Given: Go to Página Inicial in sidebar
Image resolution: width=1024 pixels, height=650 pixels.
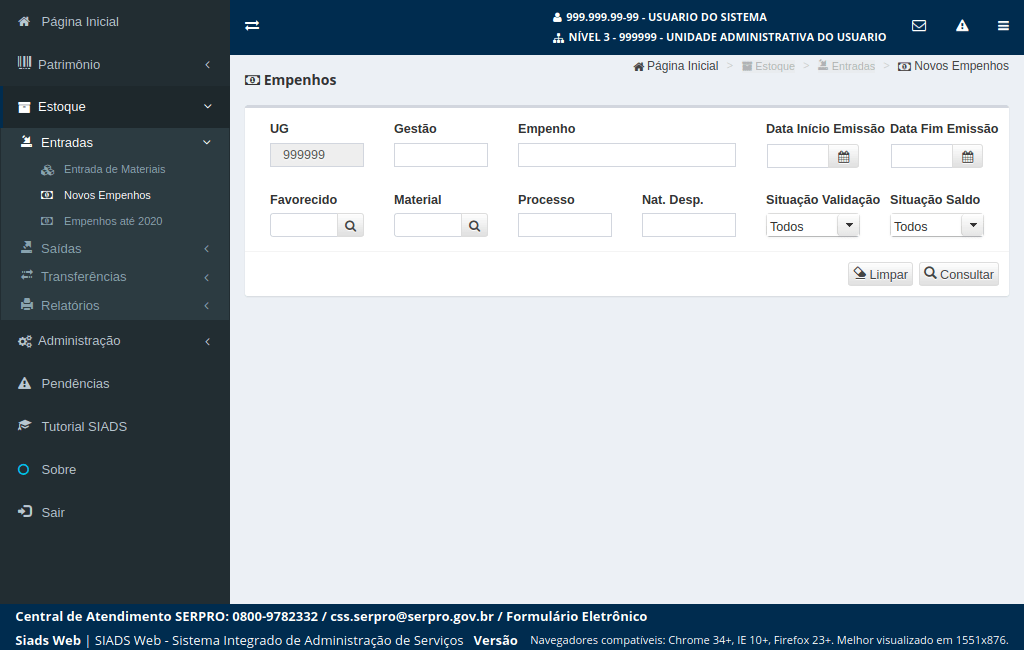Looking at the screenshot, I should [x=80, y=22].
